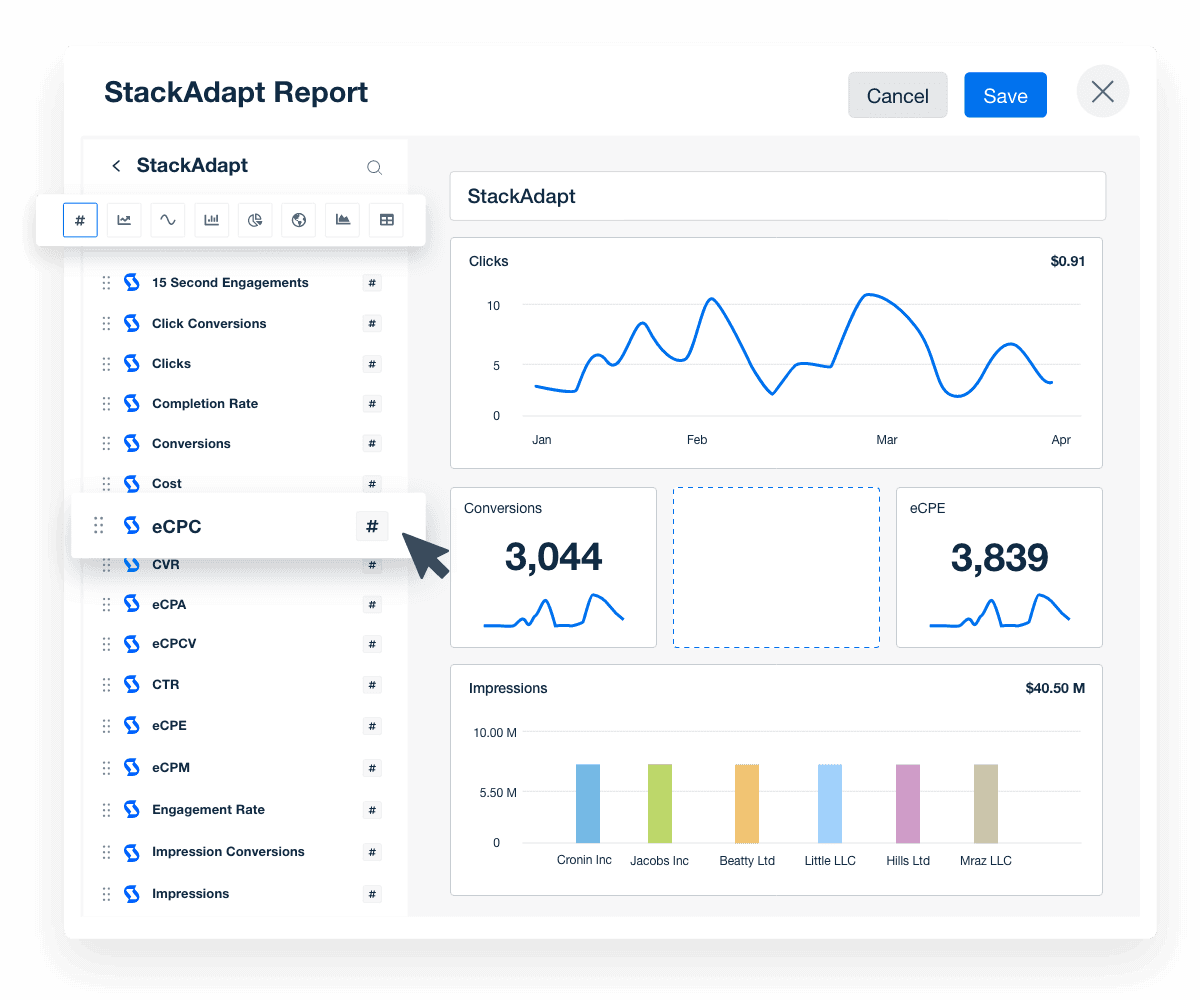Go back using the StackAdapt chevron
The image size is (1200, 1000).
pos(116,166)
